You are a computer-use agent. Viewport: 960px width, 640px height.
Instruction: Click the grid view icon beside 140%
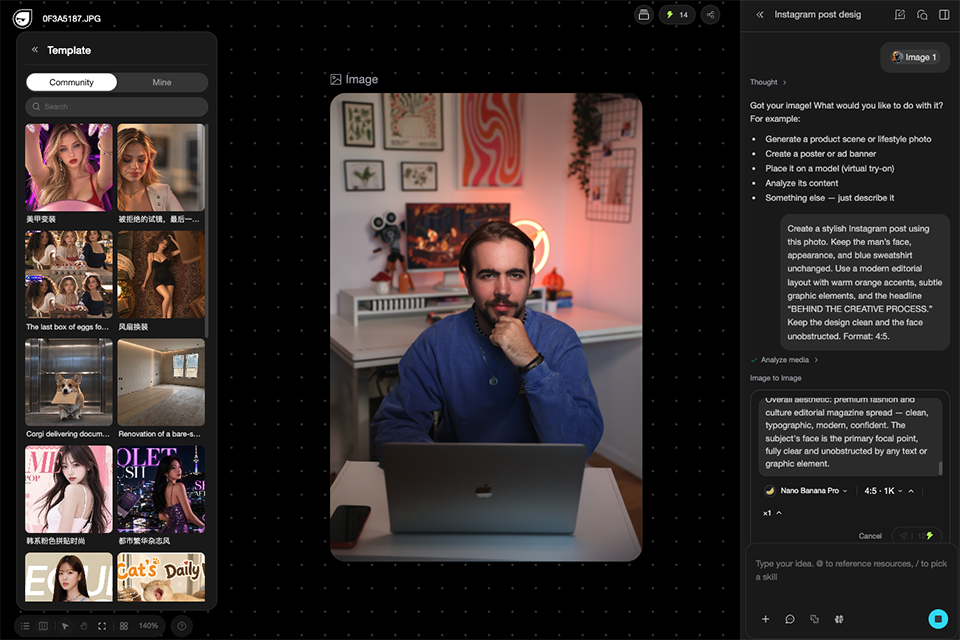pos(124,626)
